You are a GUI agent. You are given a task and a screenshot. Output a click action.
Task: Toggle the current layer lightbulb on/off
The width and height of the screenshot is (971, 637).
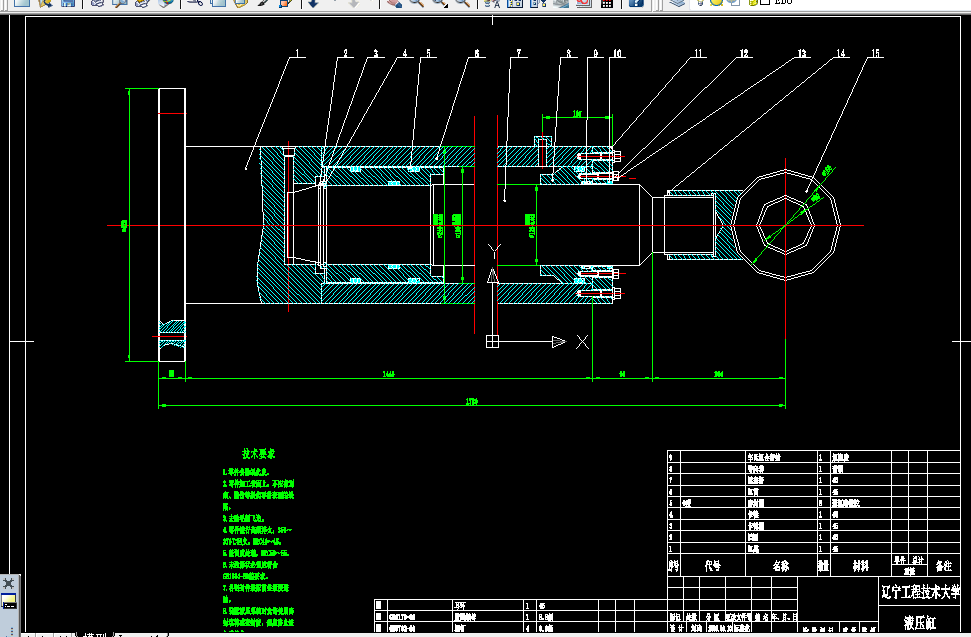coord(700,2)
